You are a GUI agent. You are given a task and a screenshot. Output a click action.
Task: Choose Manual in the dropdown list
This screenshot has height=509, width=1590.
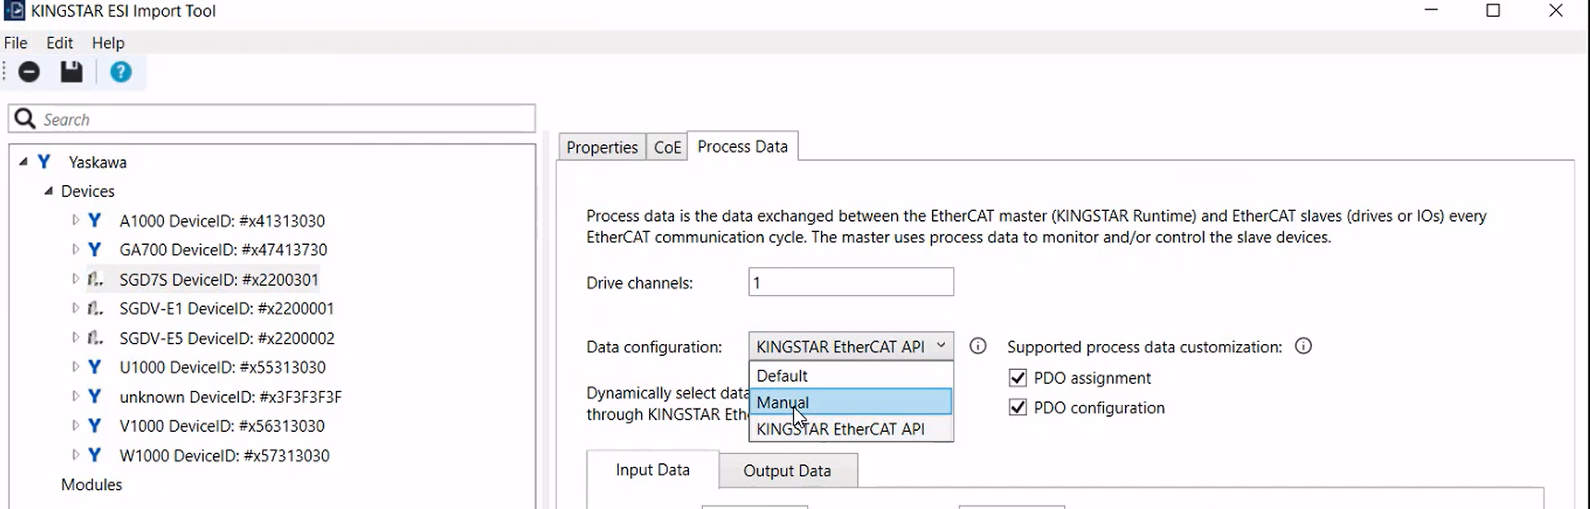pos(851,402)
